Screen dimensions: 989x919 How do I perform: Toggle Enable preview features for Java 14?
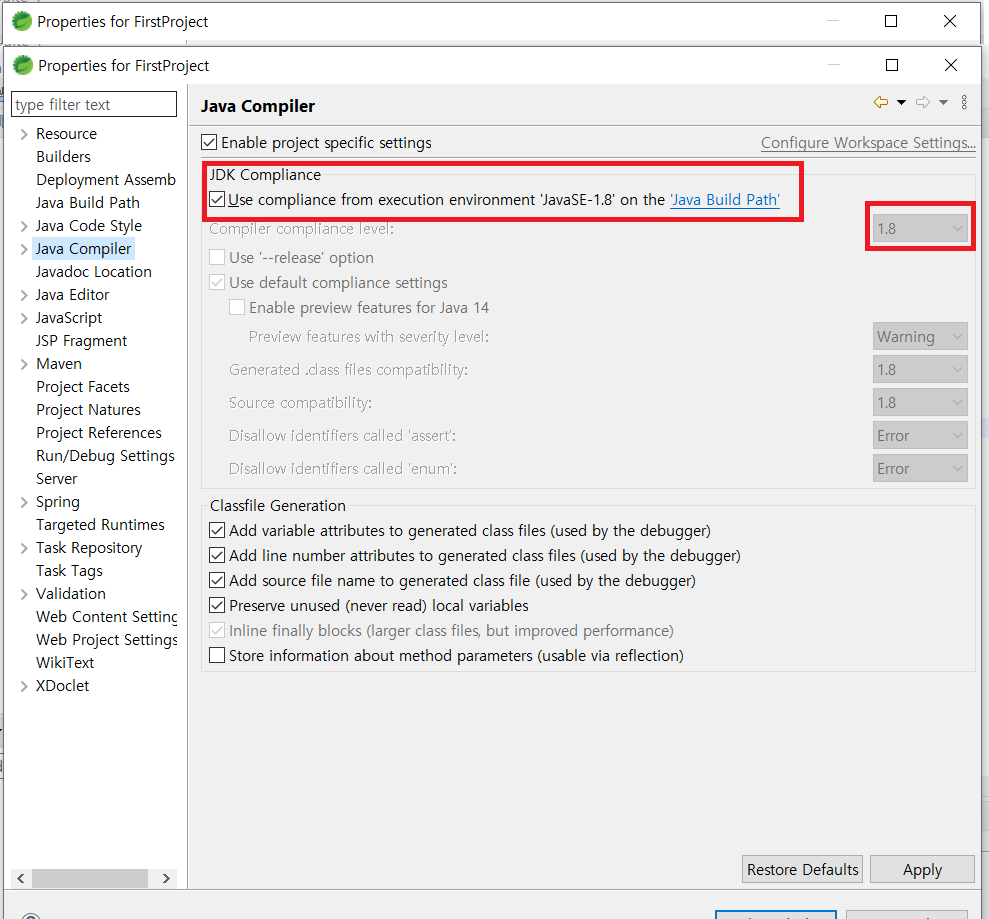[x=237, y=307]
